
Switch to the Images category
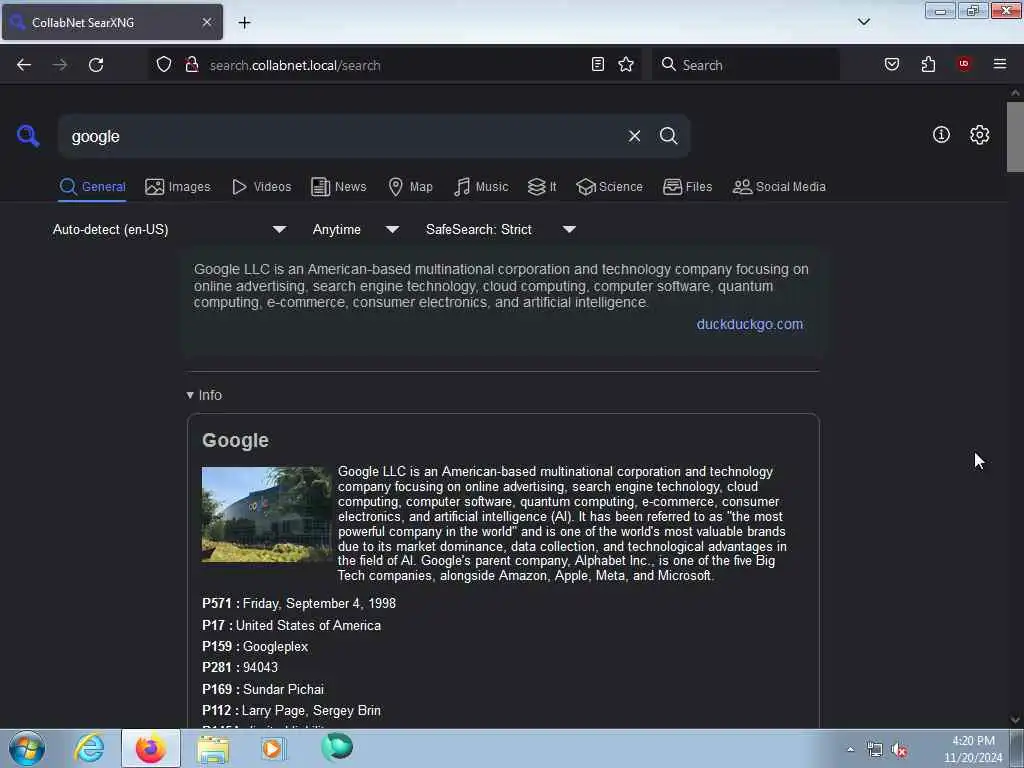178,187
